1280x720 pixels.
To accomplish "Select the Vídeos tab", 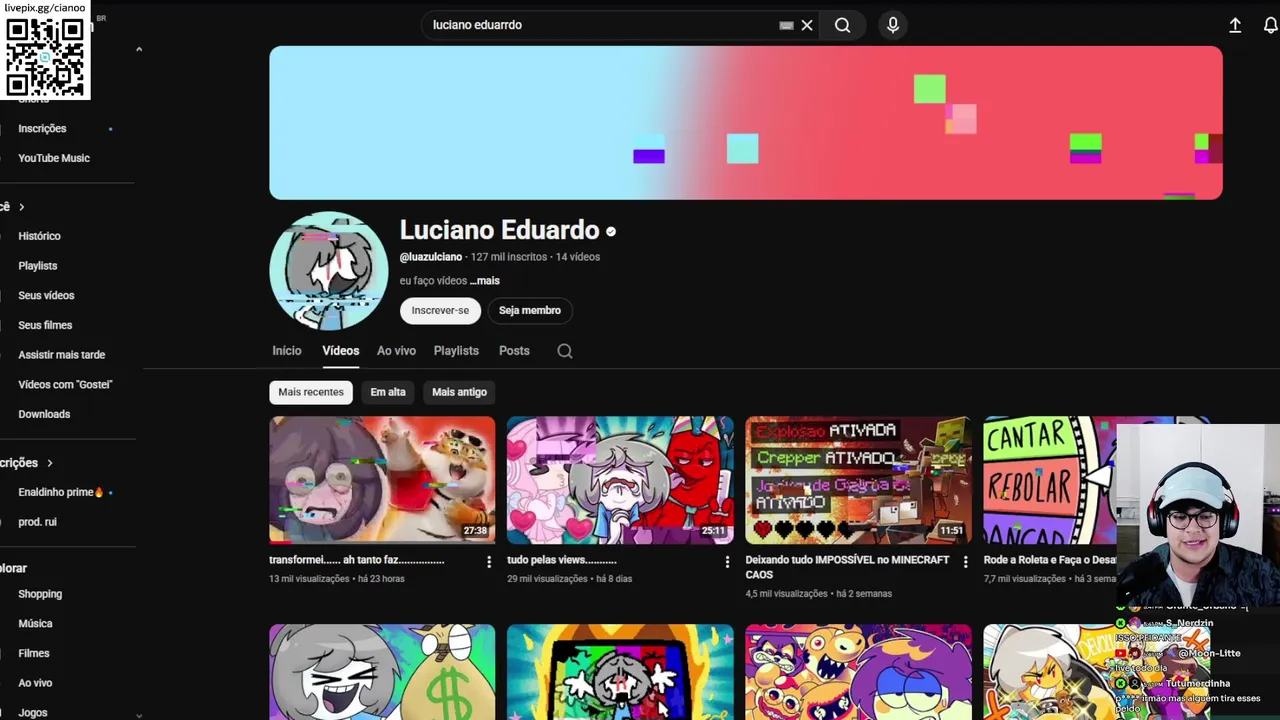I will coord(341,351).
